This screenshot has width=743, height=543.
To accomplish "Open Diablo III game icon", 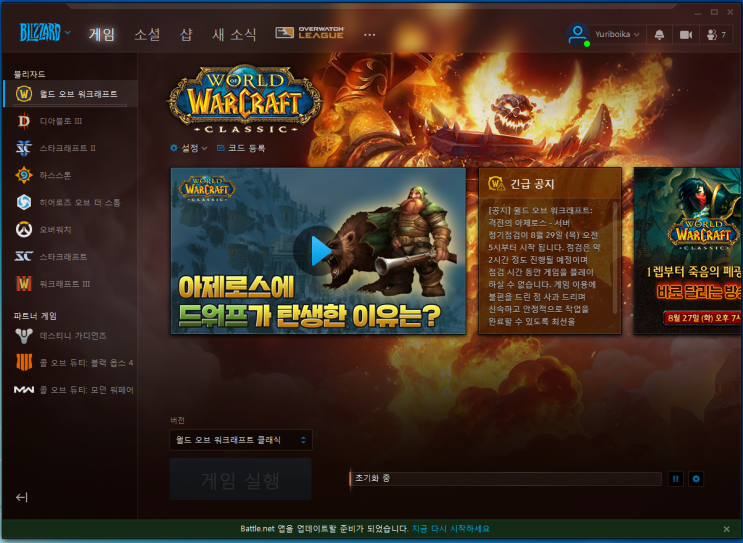I will pyautogui.click(x=24, y=121).
